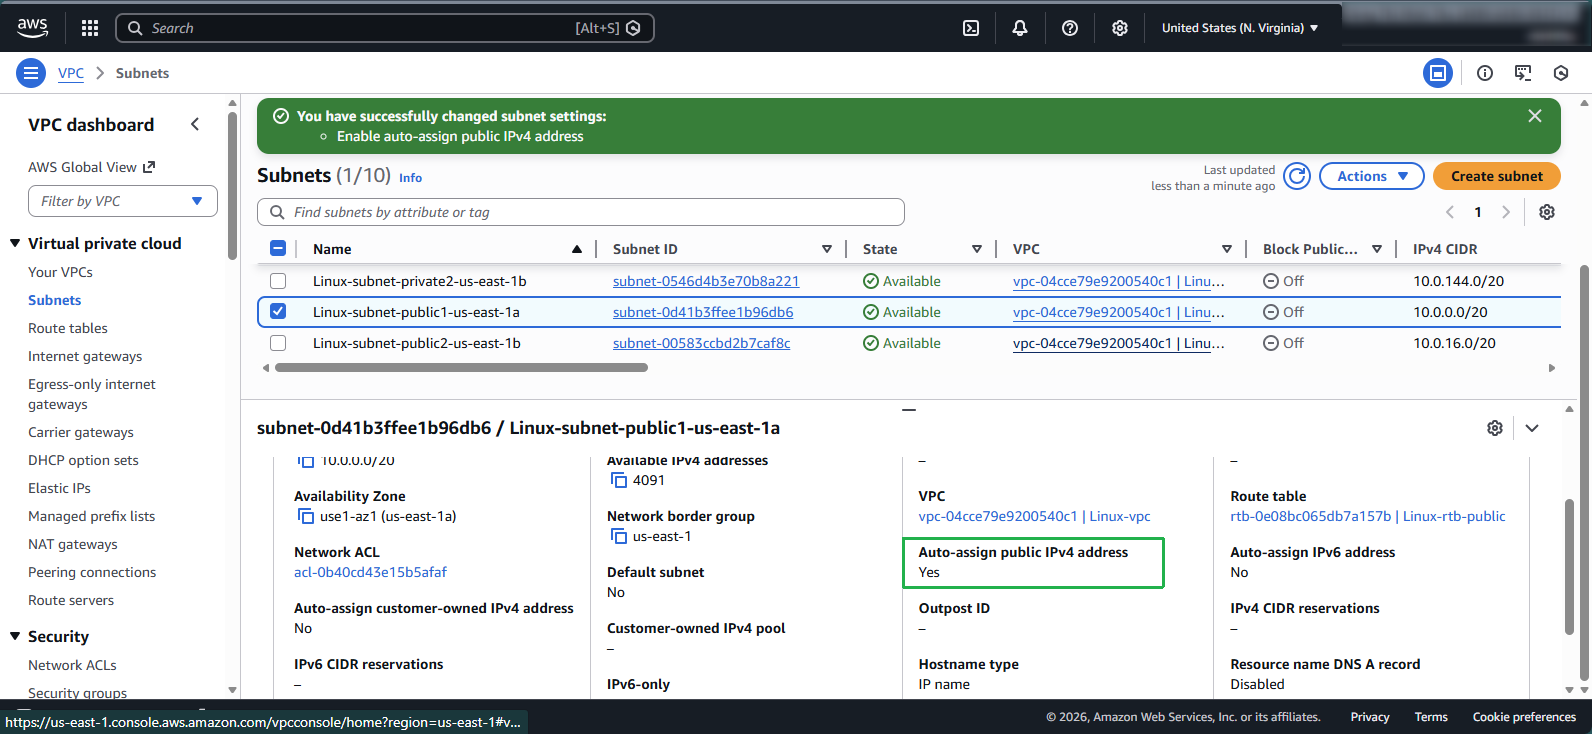Image resolution: width=1592 pixels, height=734 pixels.
Task: Open subnet-0546d4b3e70b8a221 link
Action: click(706, 281)
